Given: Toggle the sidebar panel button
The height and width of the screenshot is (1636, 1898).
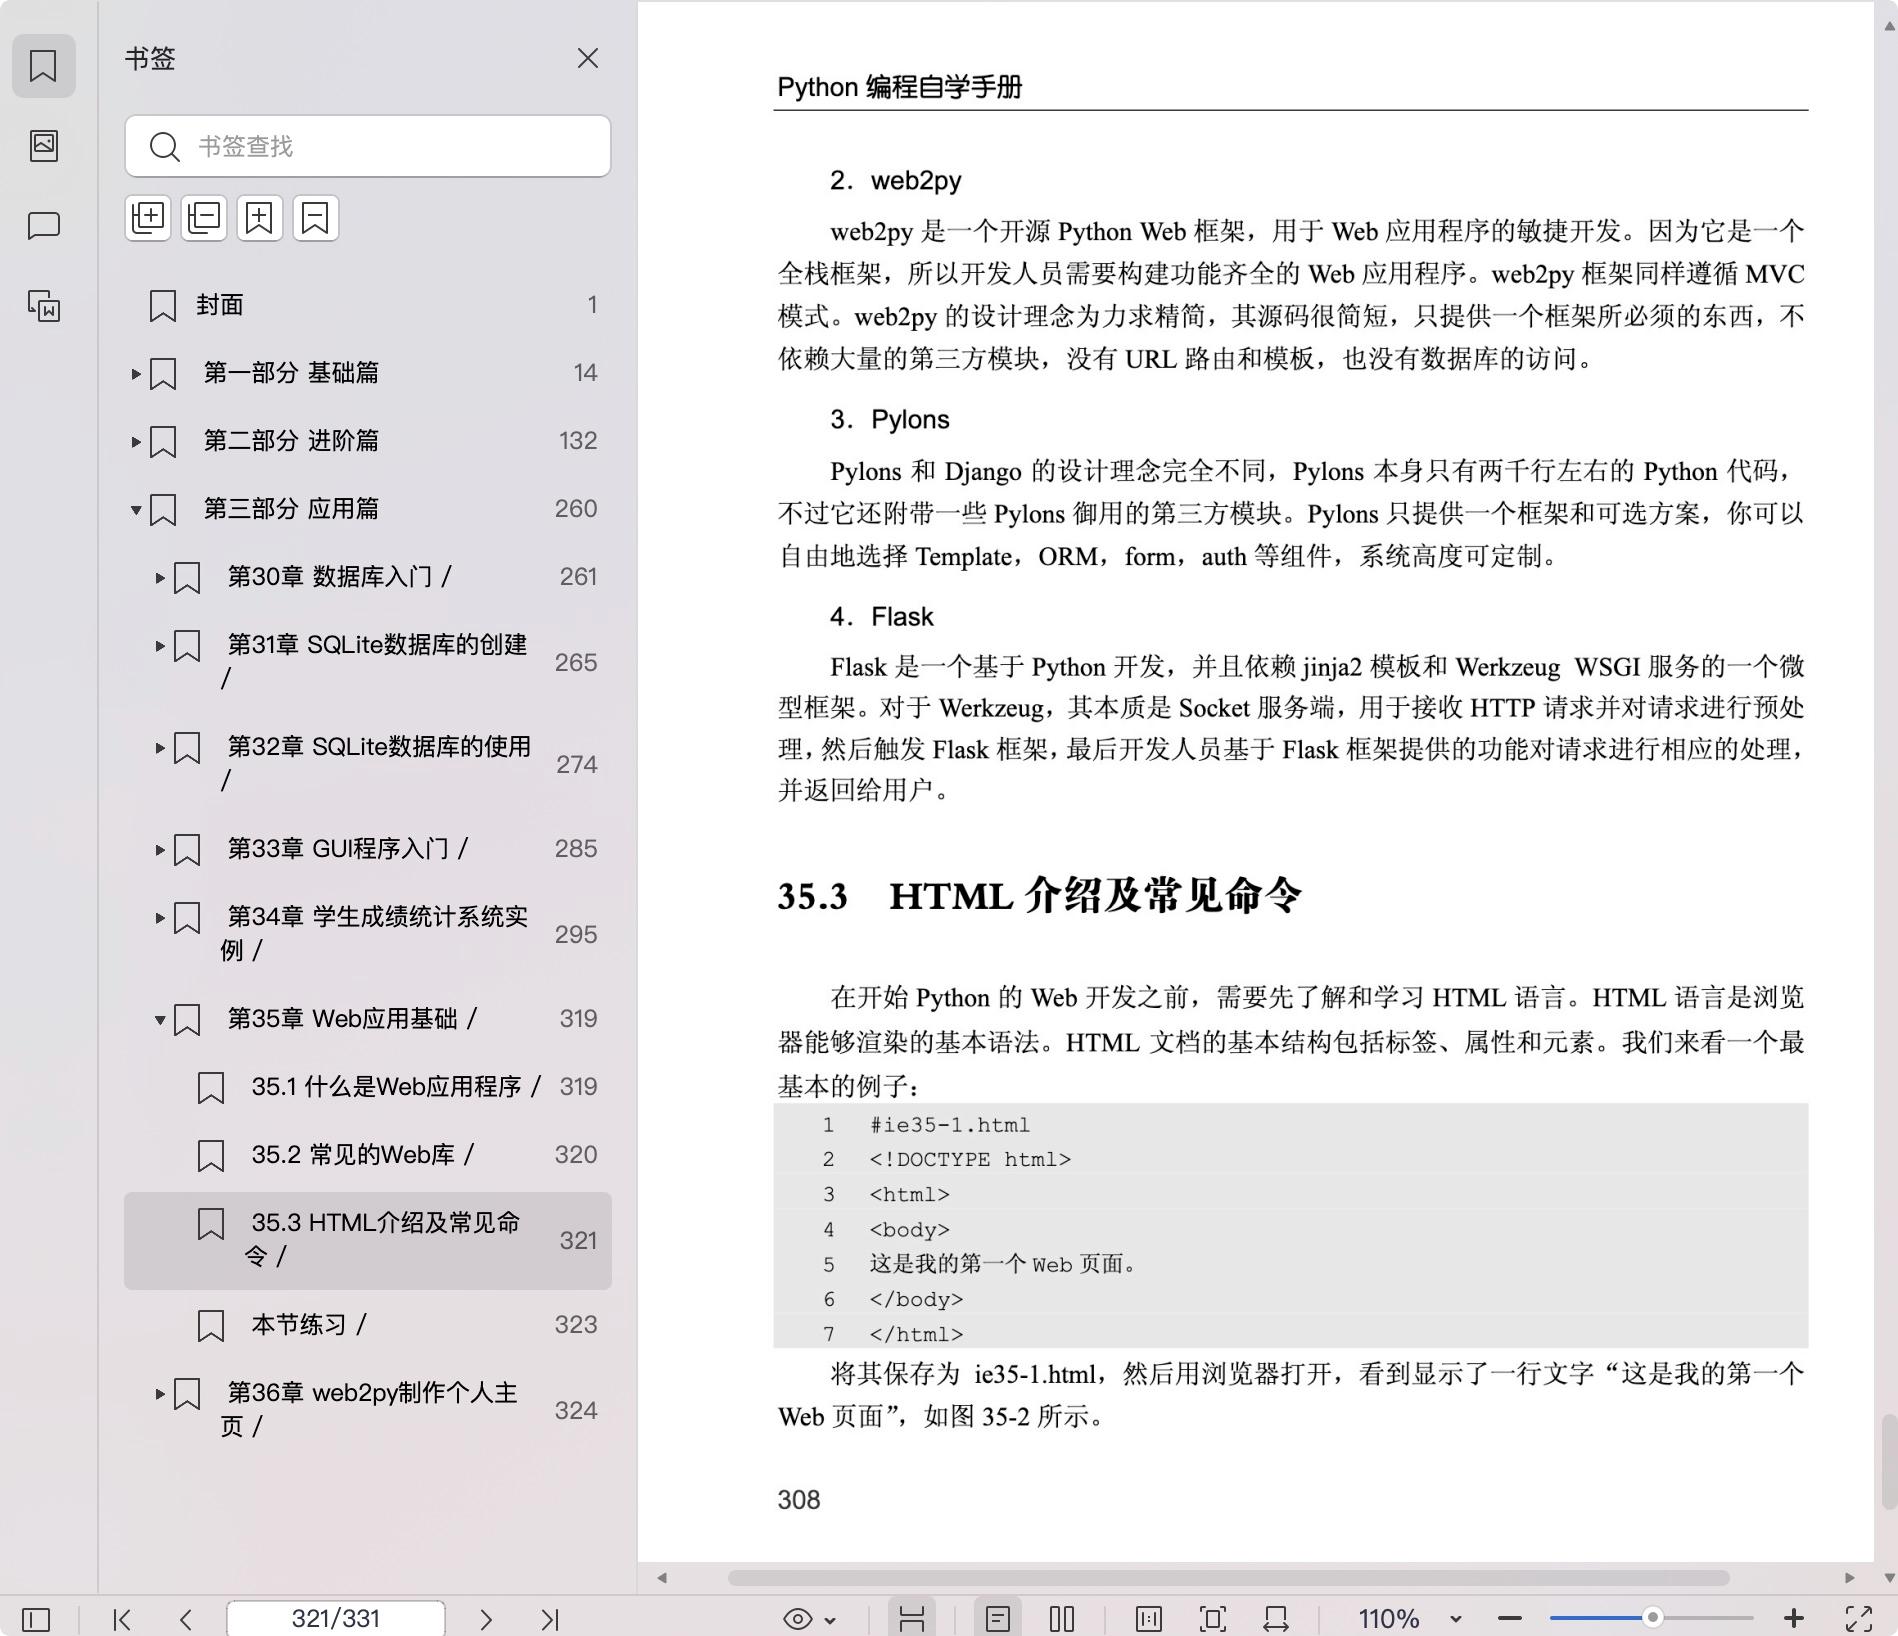Looking at the screenshot, I should tap(35, 1618).
